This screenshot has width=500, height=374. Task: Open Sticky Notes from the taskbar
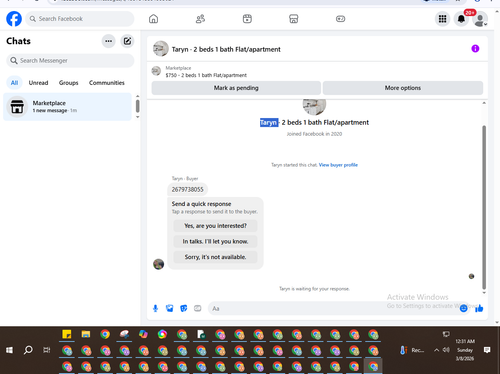[x=67, y=334]
